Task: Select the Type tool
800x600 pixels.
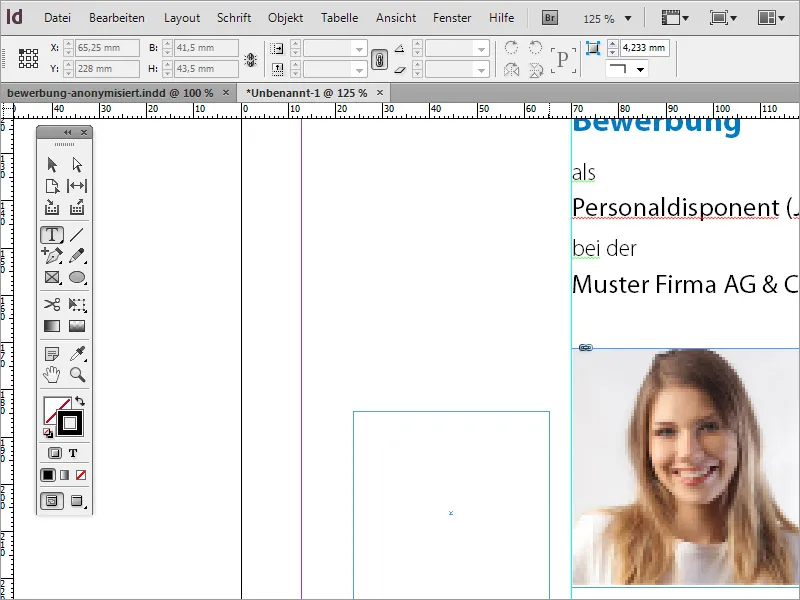Action: pos(51,233)
